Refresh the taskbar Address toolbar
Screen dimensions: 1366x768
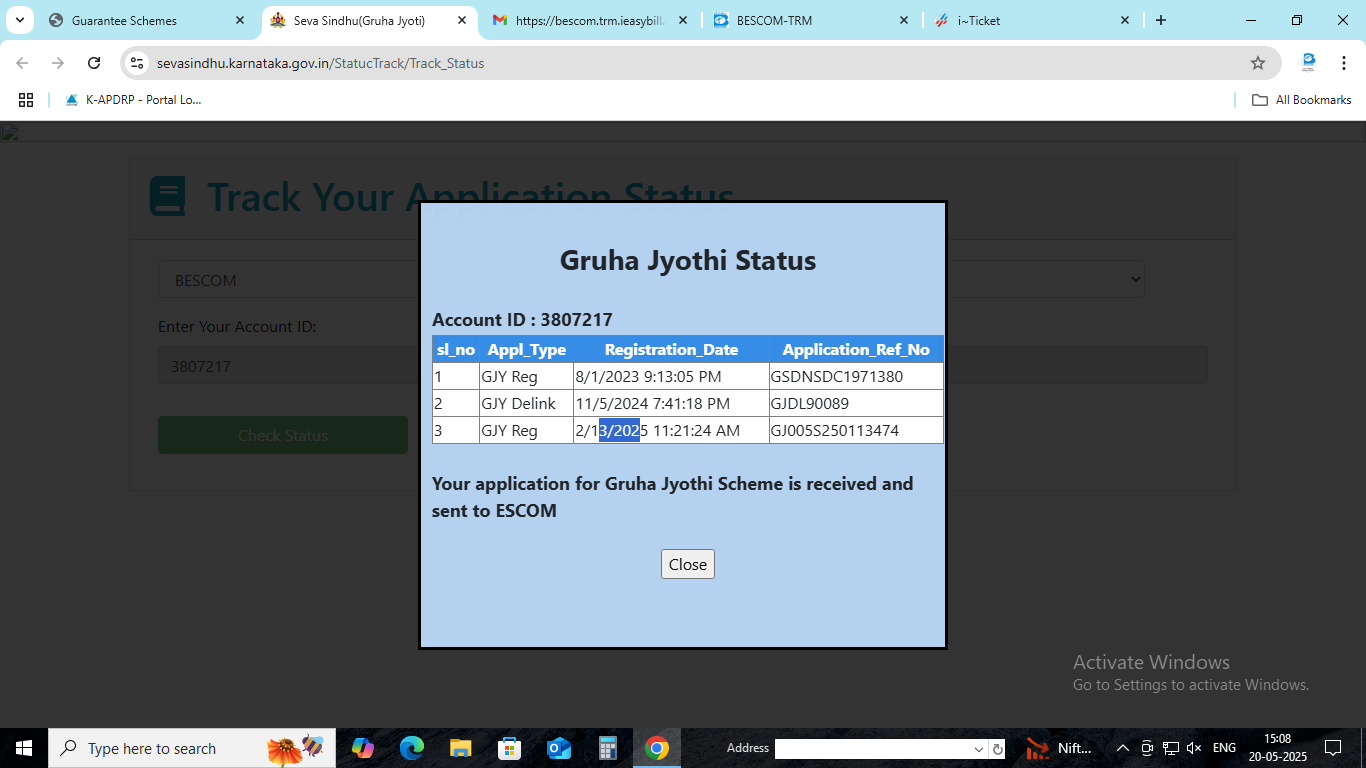click(x=997, y=749)
